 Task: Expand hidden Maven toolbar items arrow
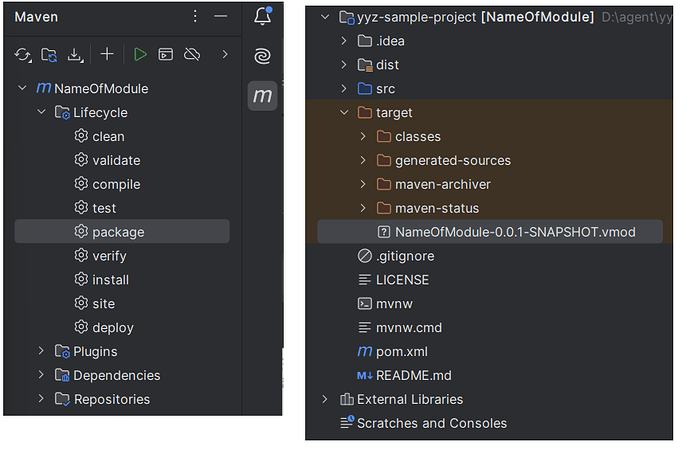tap(225, 54)
